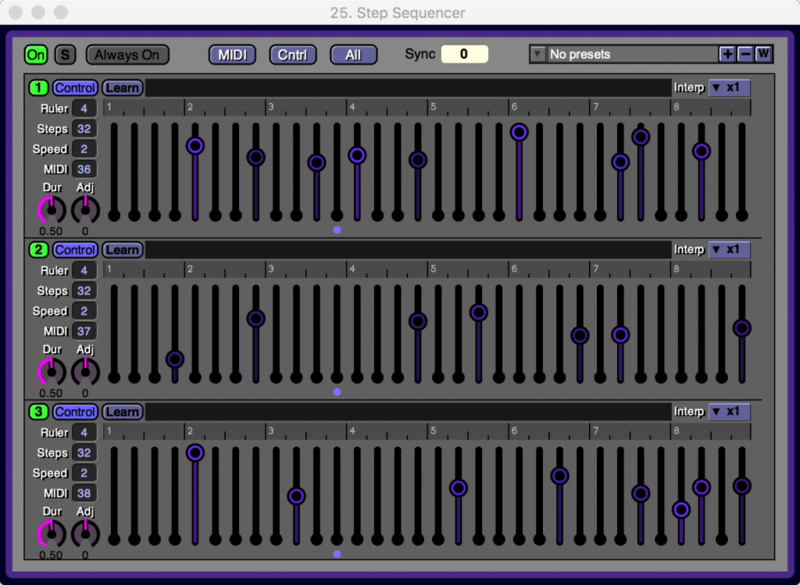
Task: Select the All view tab
Action: pyautogui.click(x=353, y=55)
